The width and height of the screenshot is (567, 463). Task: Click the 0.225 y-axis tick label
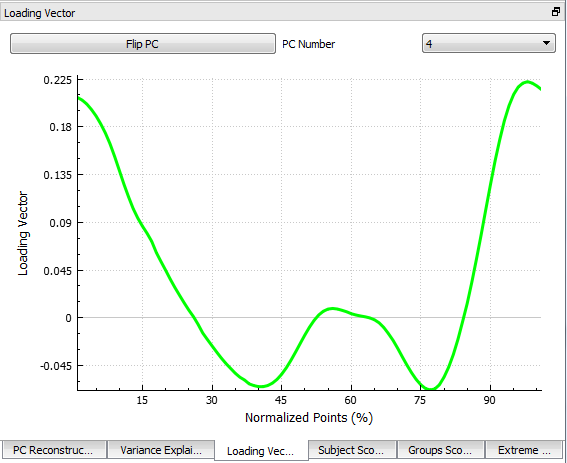click(x=58, y=80)
